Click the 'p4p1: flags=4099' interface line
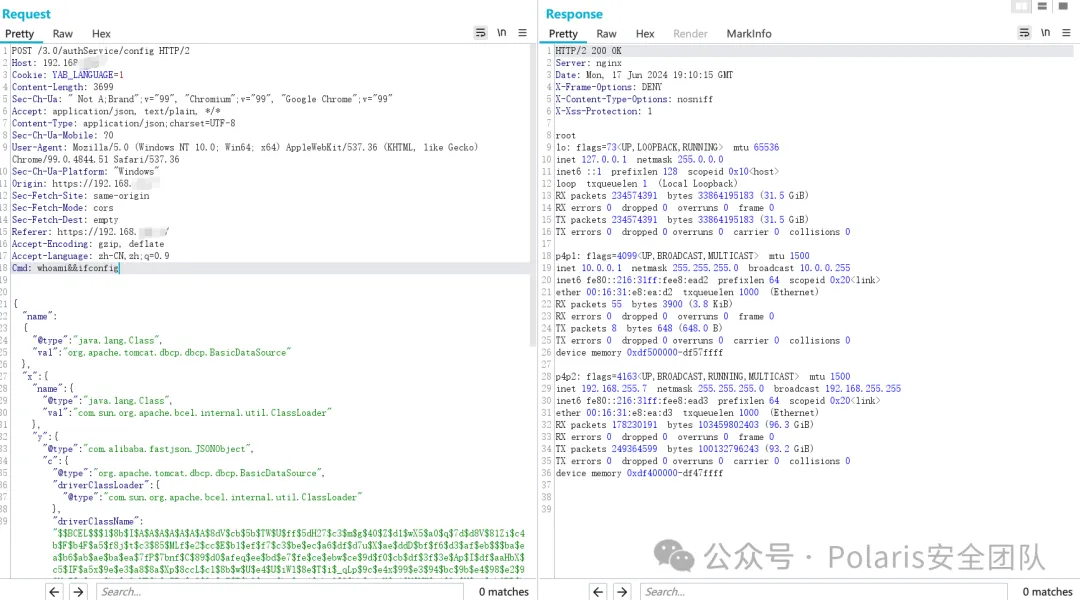 point(682,256)
